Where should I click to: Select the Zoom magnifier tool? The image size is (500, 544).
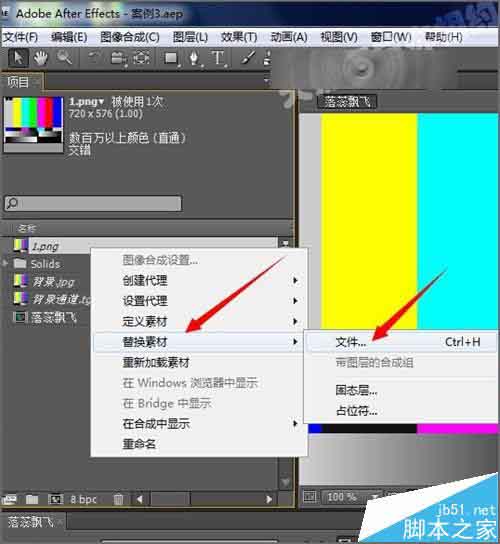(65, 58)
